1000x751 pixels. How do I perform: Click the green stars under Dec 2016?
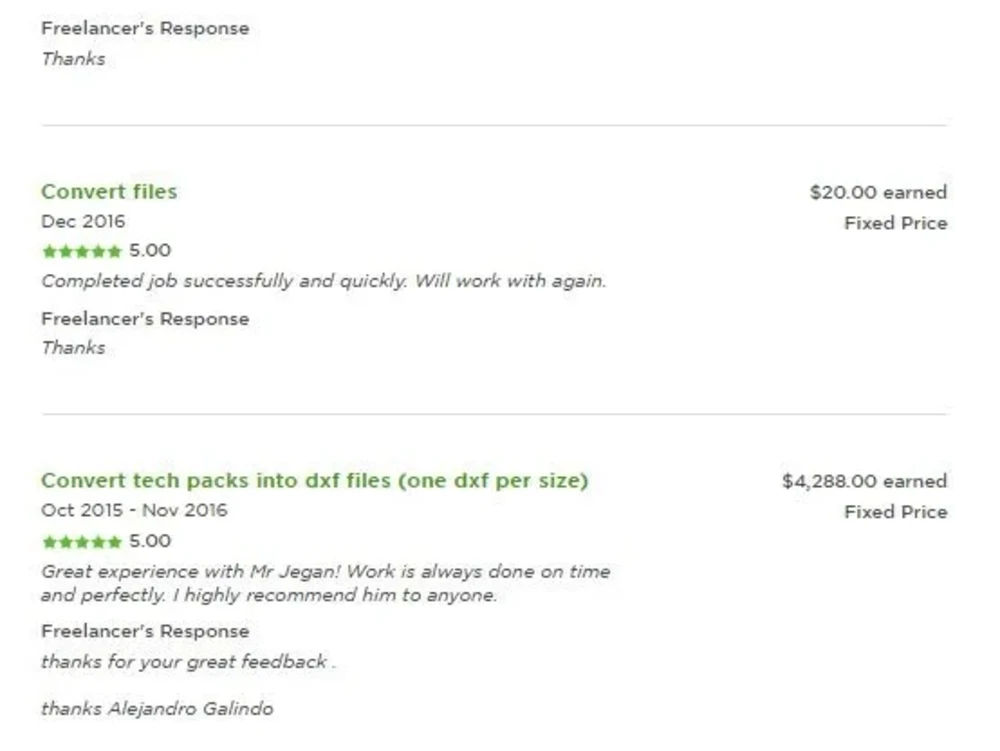(81, 252)
